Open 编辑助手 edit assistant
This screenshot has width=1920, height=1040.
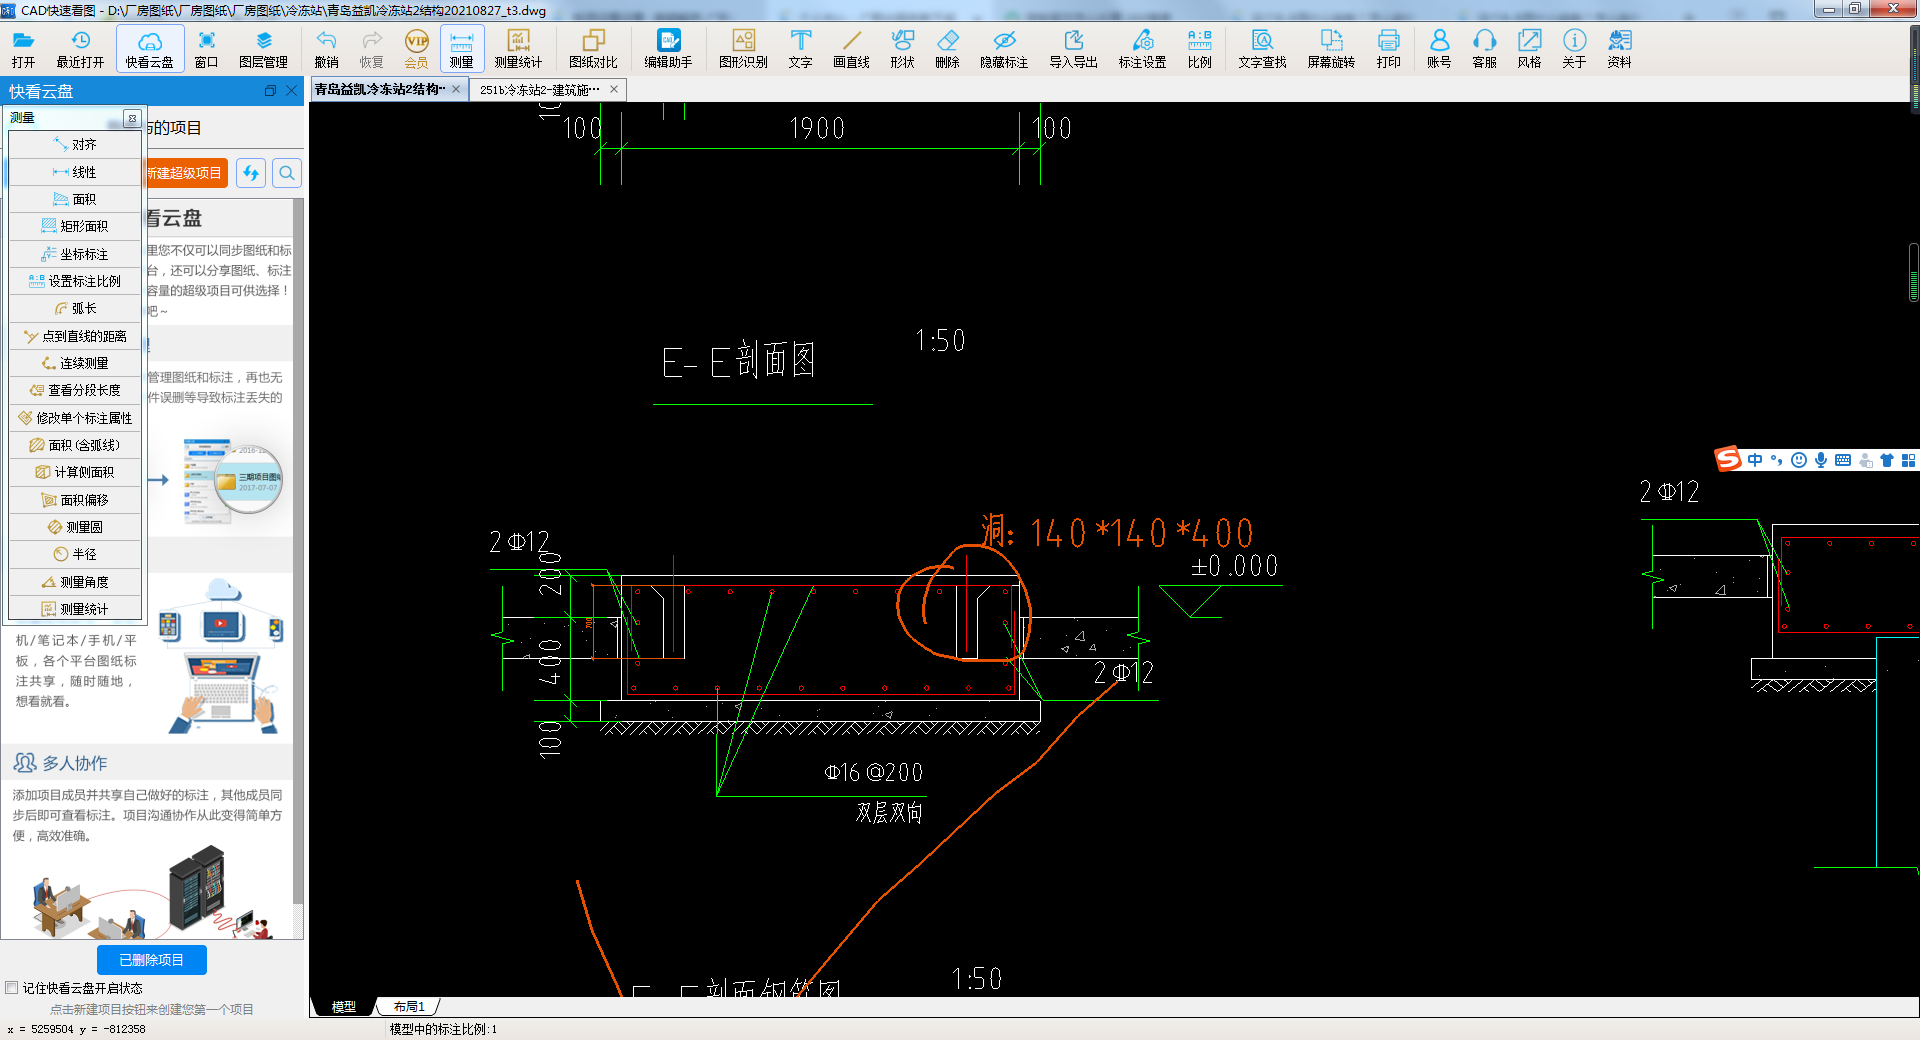tap(668, 48)
